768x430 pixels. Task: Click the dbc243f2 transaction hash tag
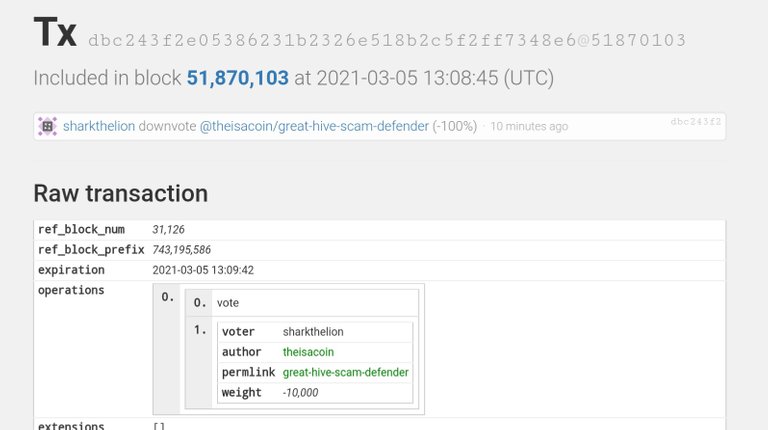[x=696, y=121]
